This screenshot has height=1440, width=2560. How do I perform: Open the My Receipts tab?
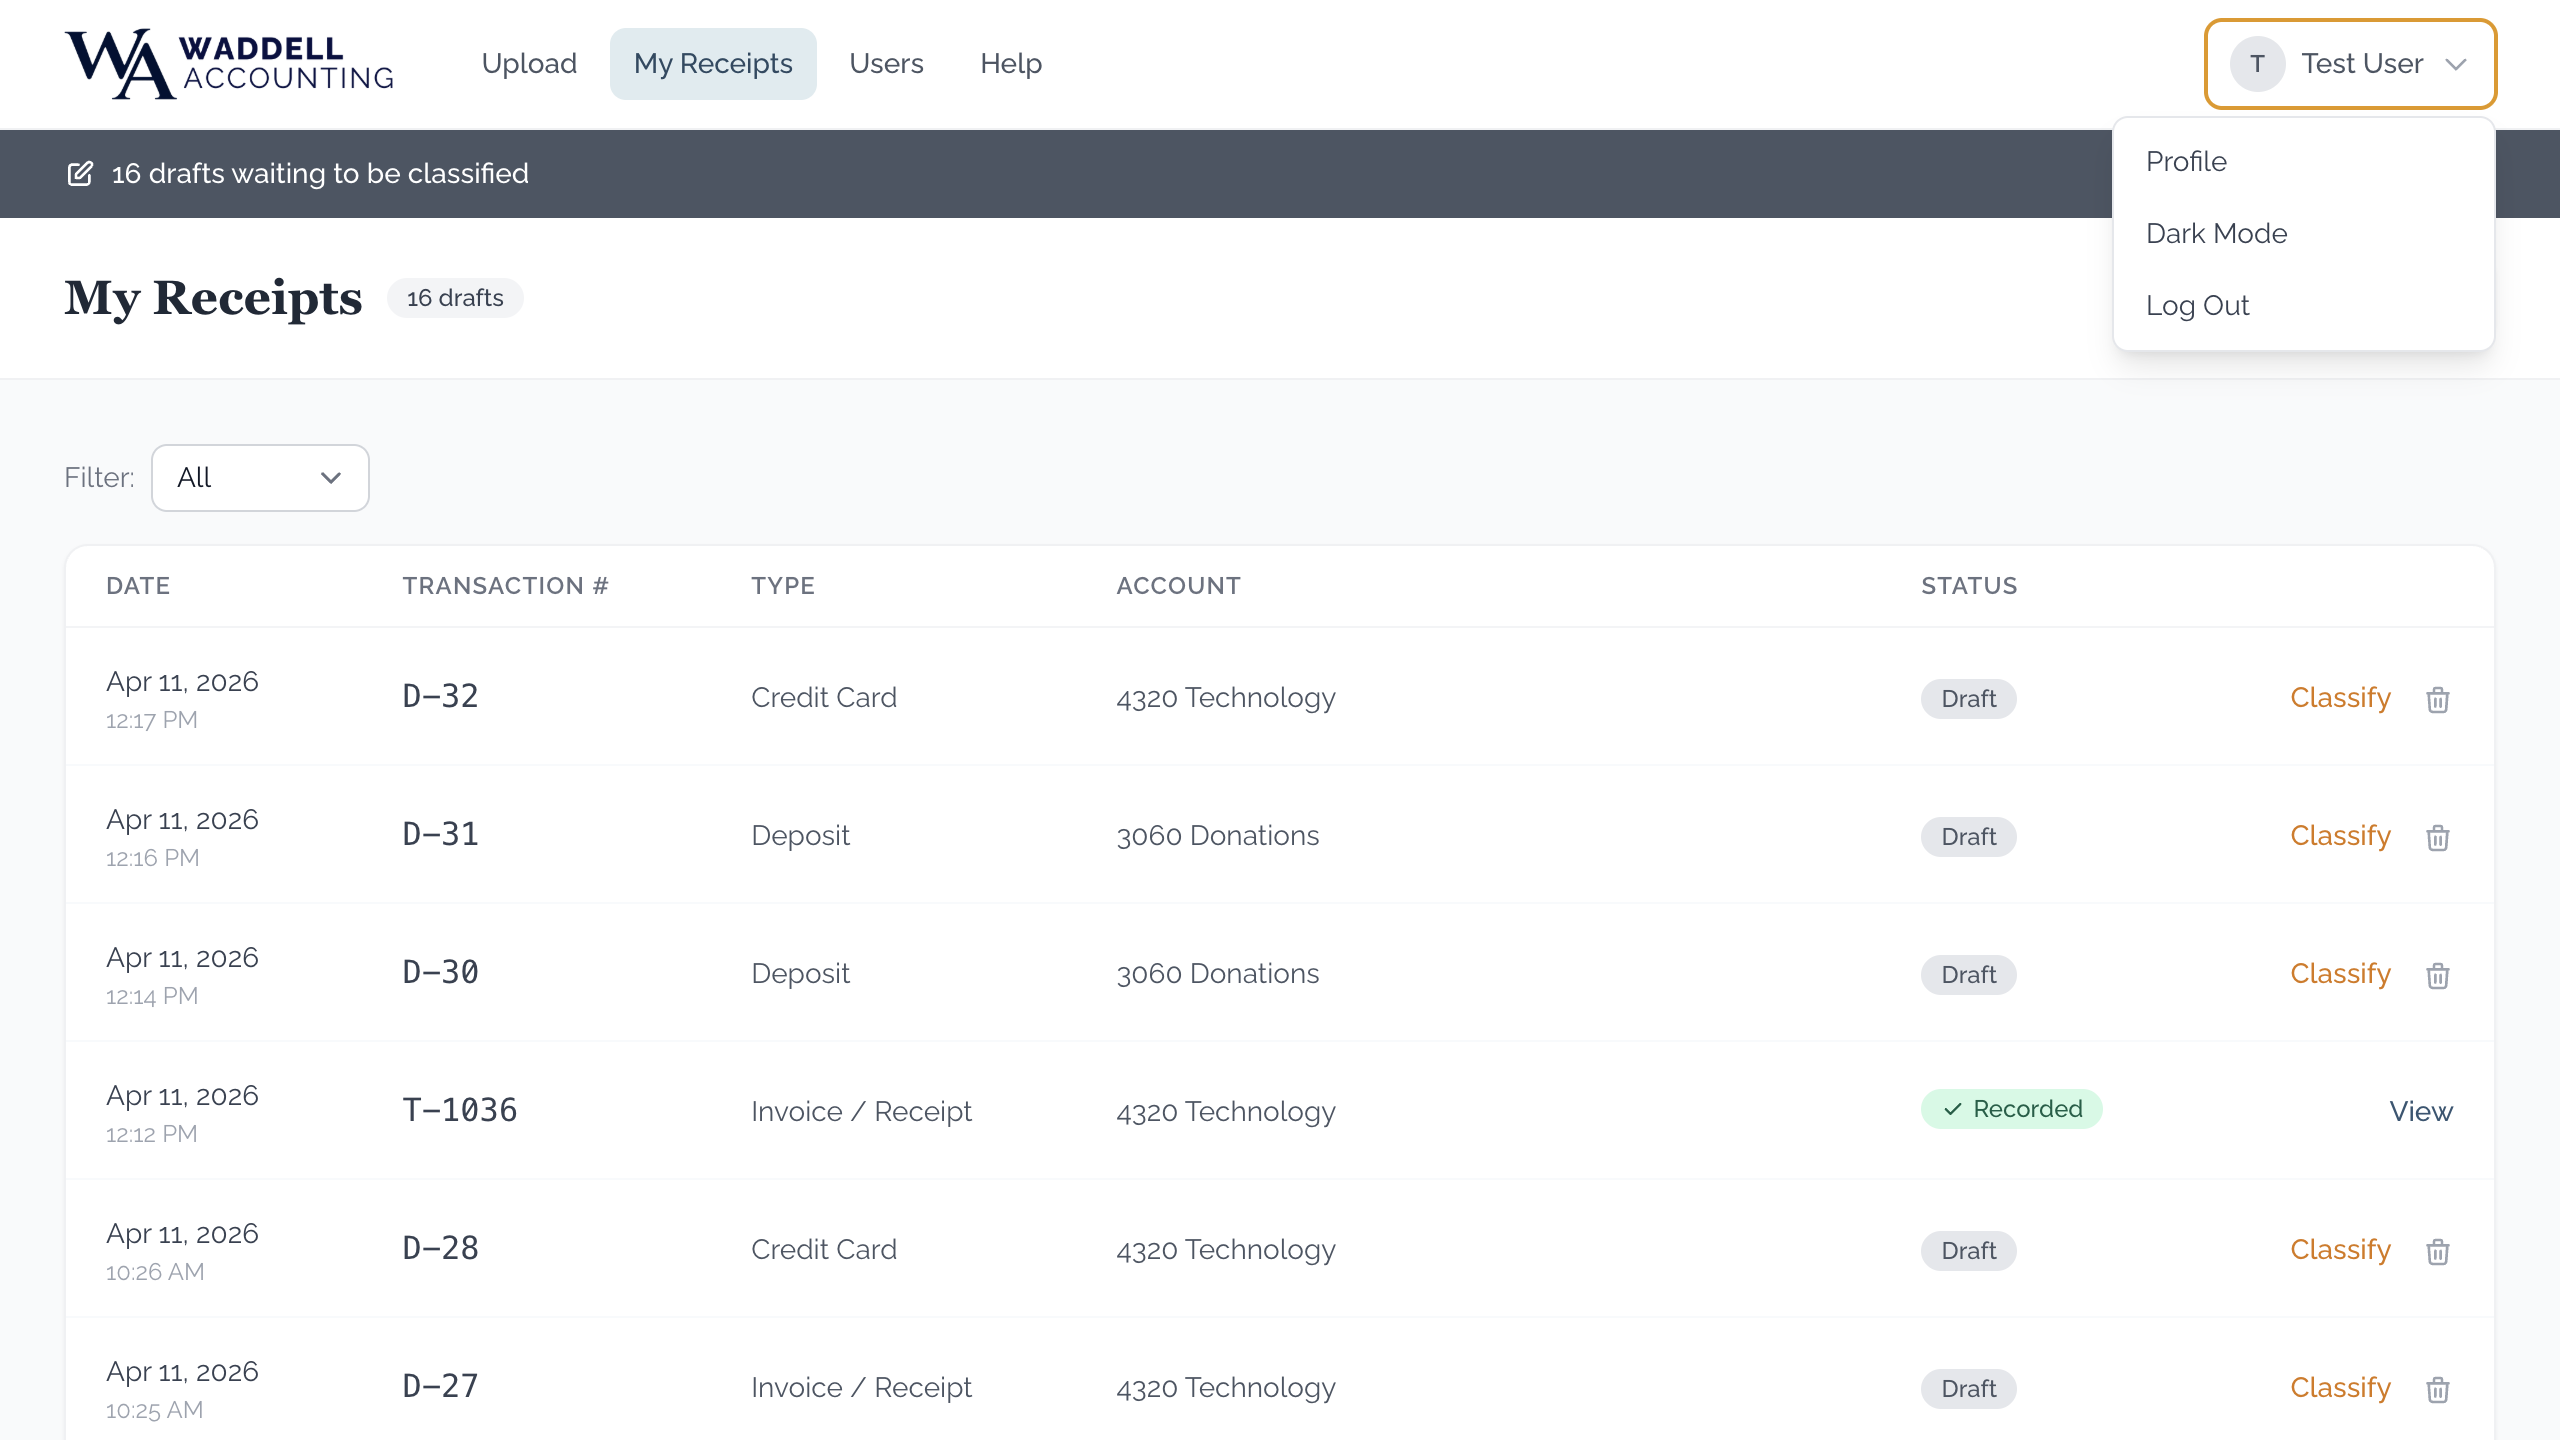pos(713,64)
